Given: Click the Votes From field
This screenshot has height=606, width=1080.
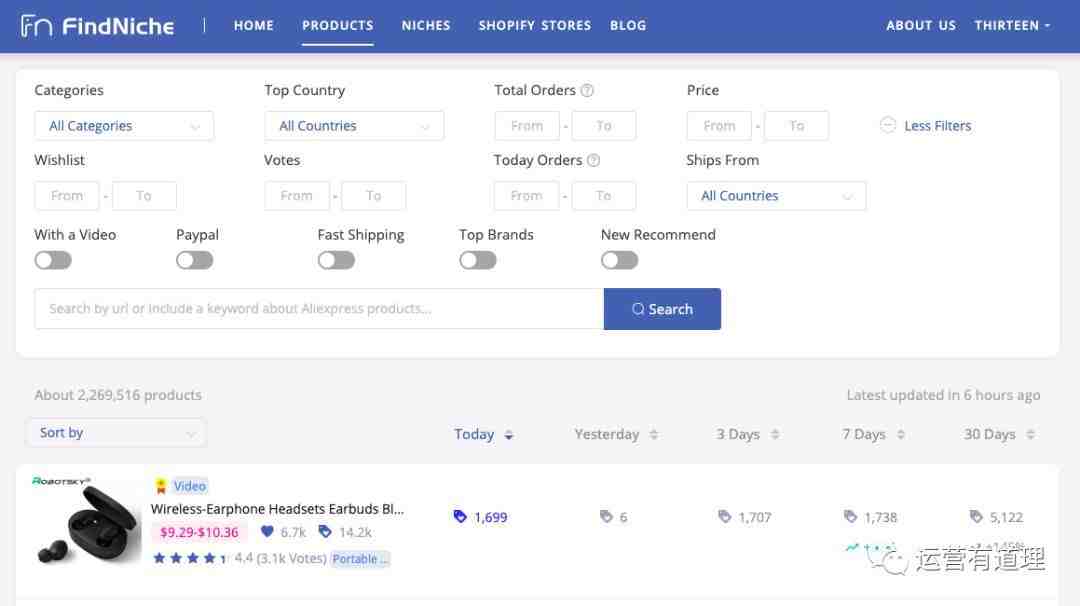Looking at the screenshot, I should tap(297, 196).
